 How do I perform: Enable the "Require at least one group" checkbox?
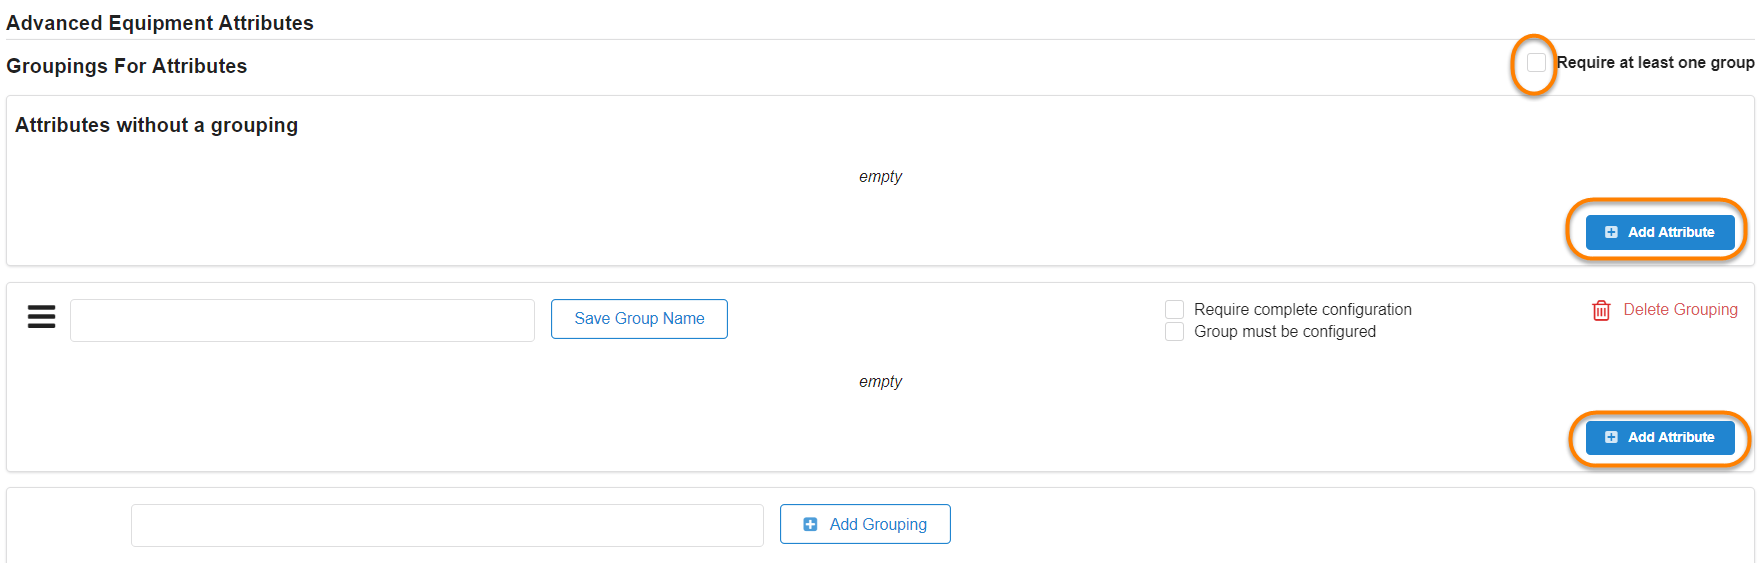coord(1536,63)
